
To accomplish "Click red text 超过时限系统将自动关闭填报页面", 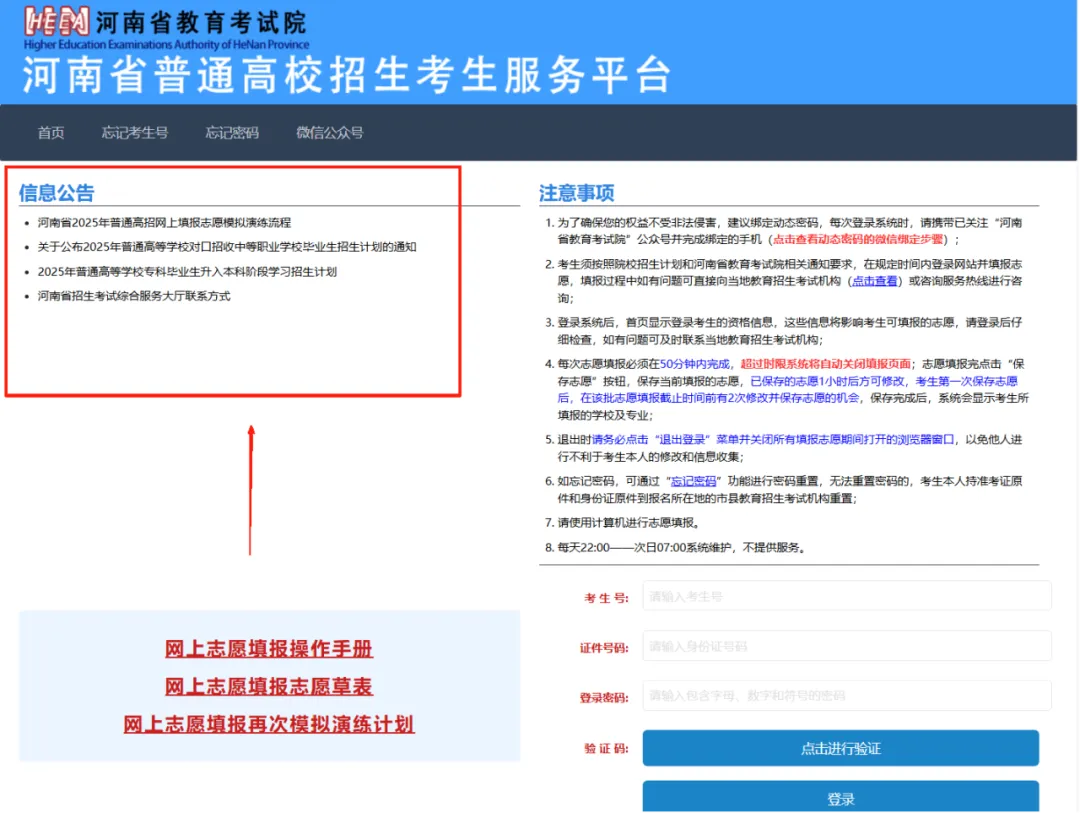I will pos(825,364).
